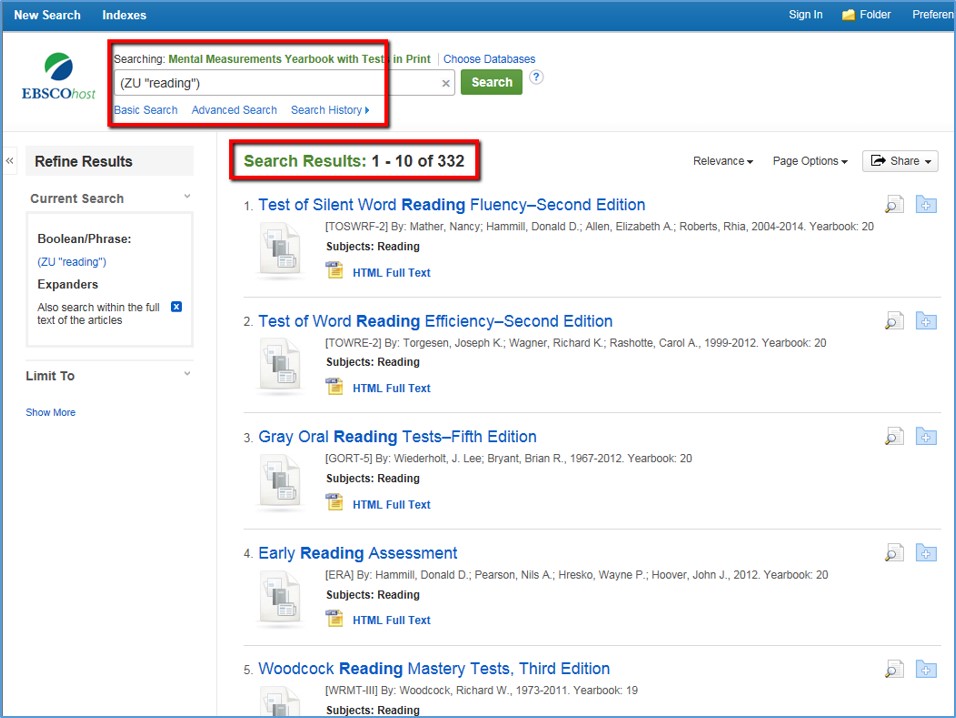Screen dimensions: 956x718
Task: Open Woodcock Reading Mastery Tests title
Action: 434,669
